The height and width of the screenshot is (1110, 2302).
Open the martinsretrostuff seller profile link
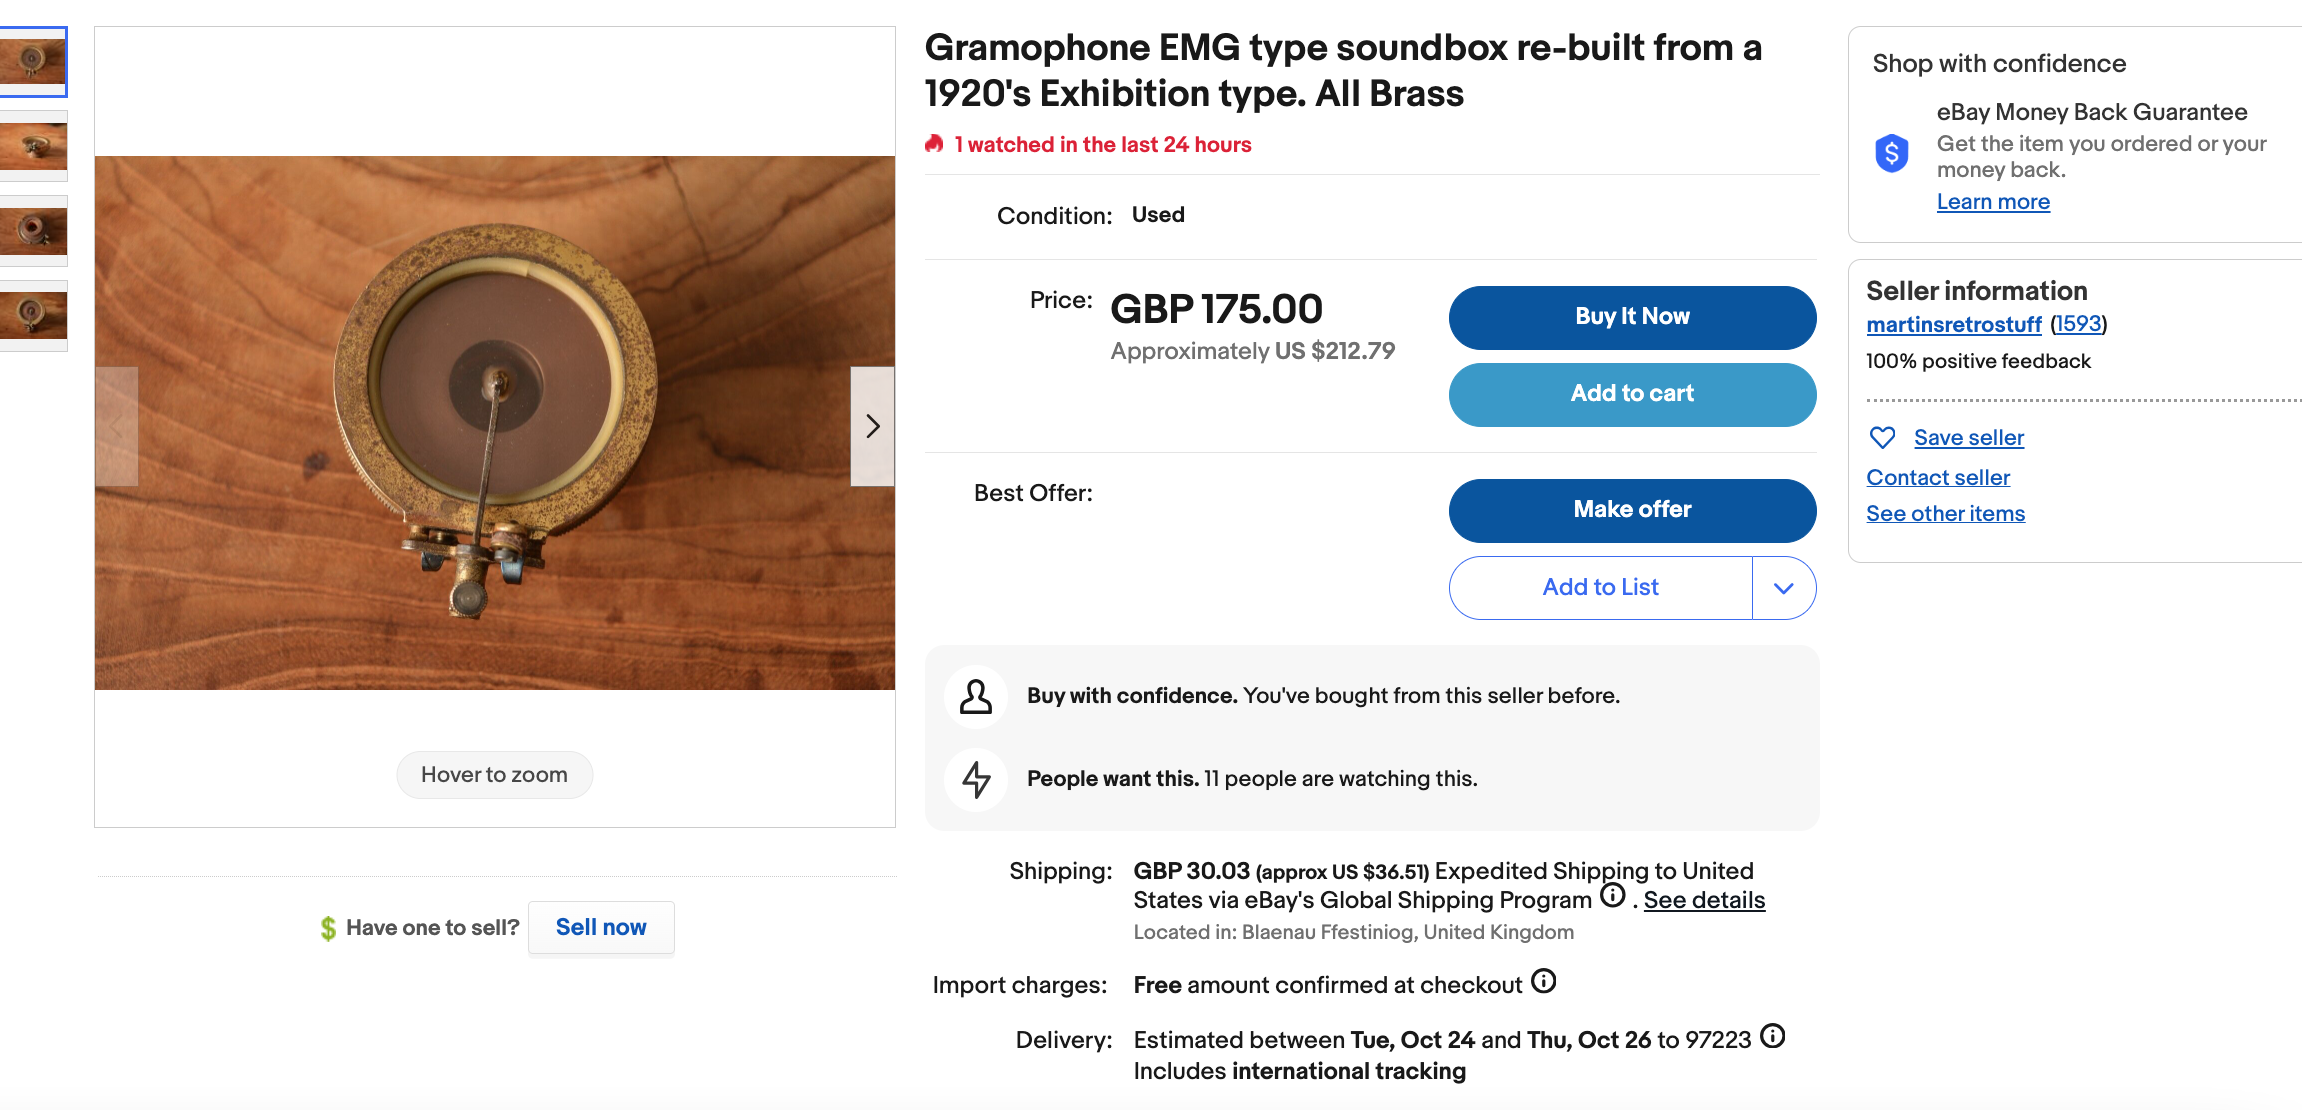click(1953, 325)
